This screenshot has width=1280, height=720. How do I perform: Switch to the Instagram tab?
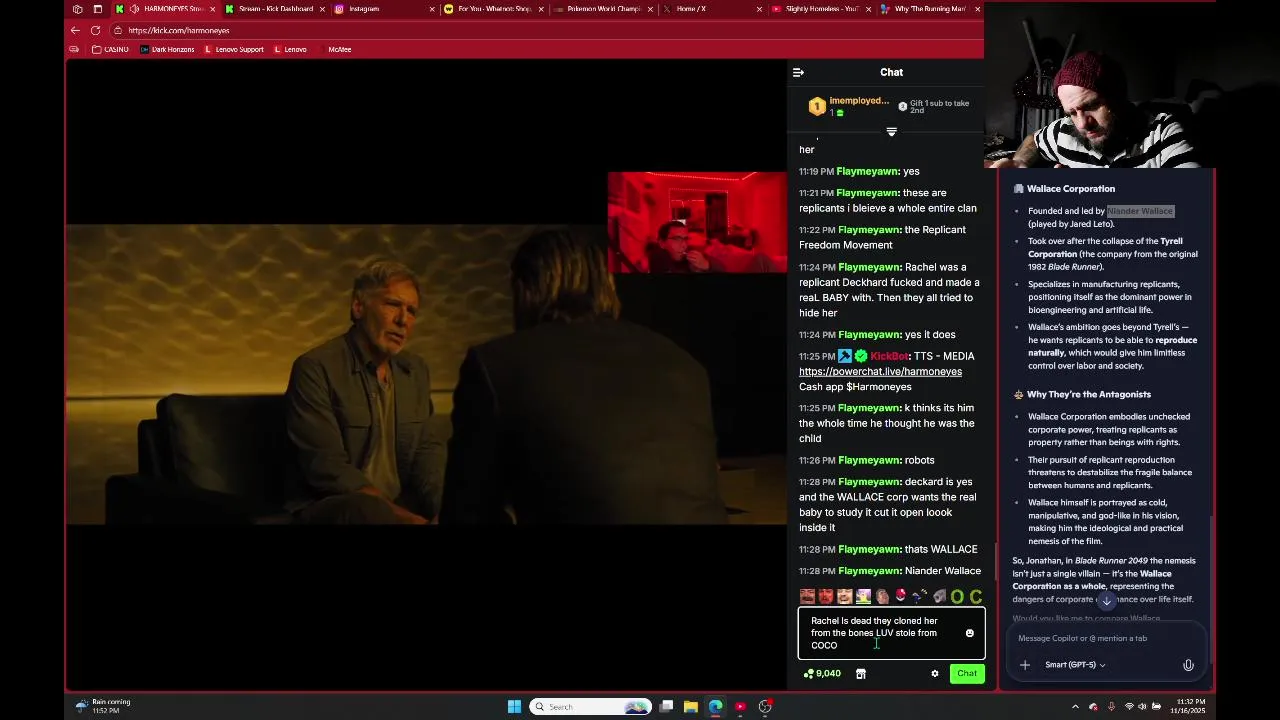point(382,9)
